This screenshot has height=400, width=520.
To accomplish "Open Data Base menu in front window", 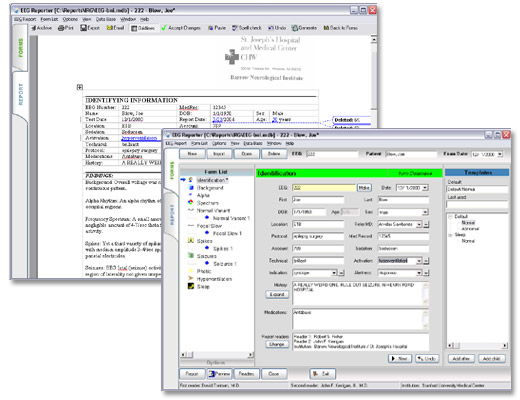I will pyautogui.click(x=252, y=143).
